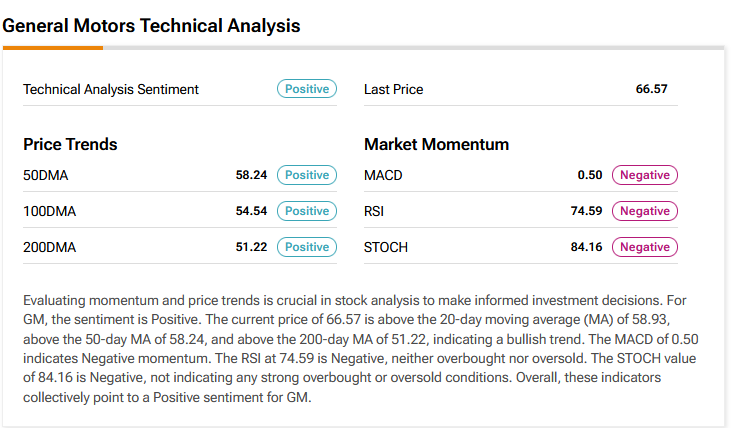Click the MACD Negative badge
Screen dimensions: 741x428
[644, 175]
